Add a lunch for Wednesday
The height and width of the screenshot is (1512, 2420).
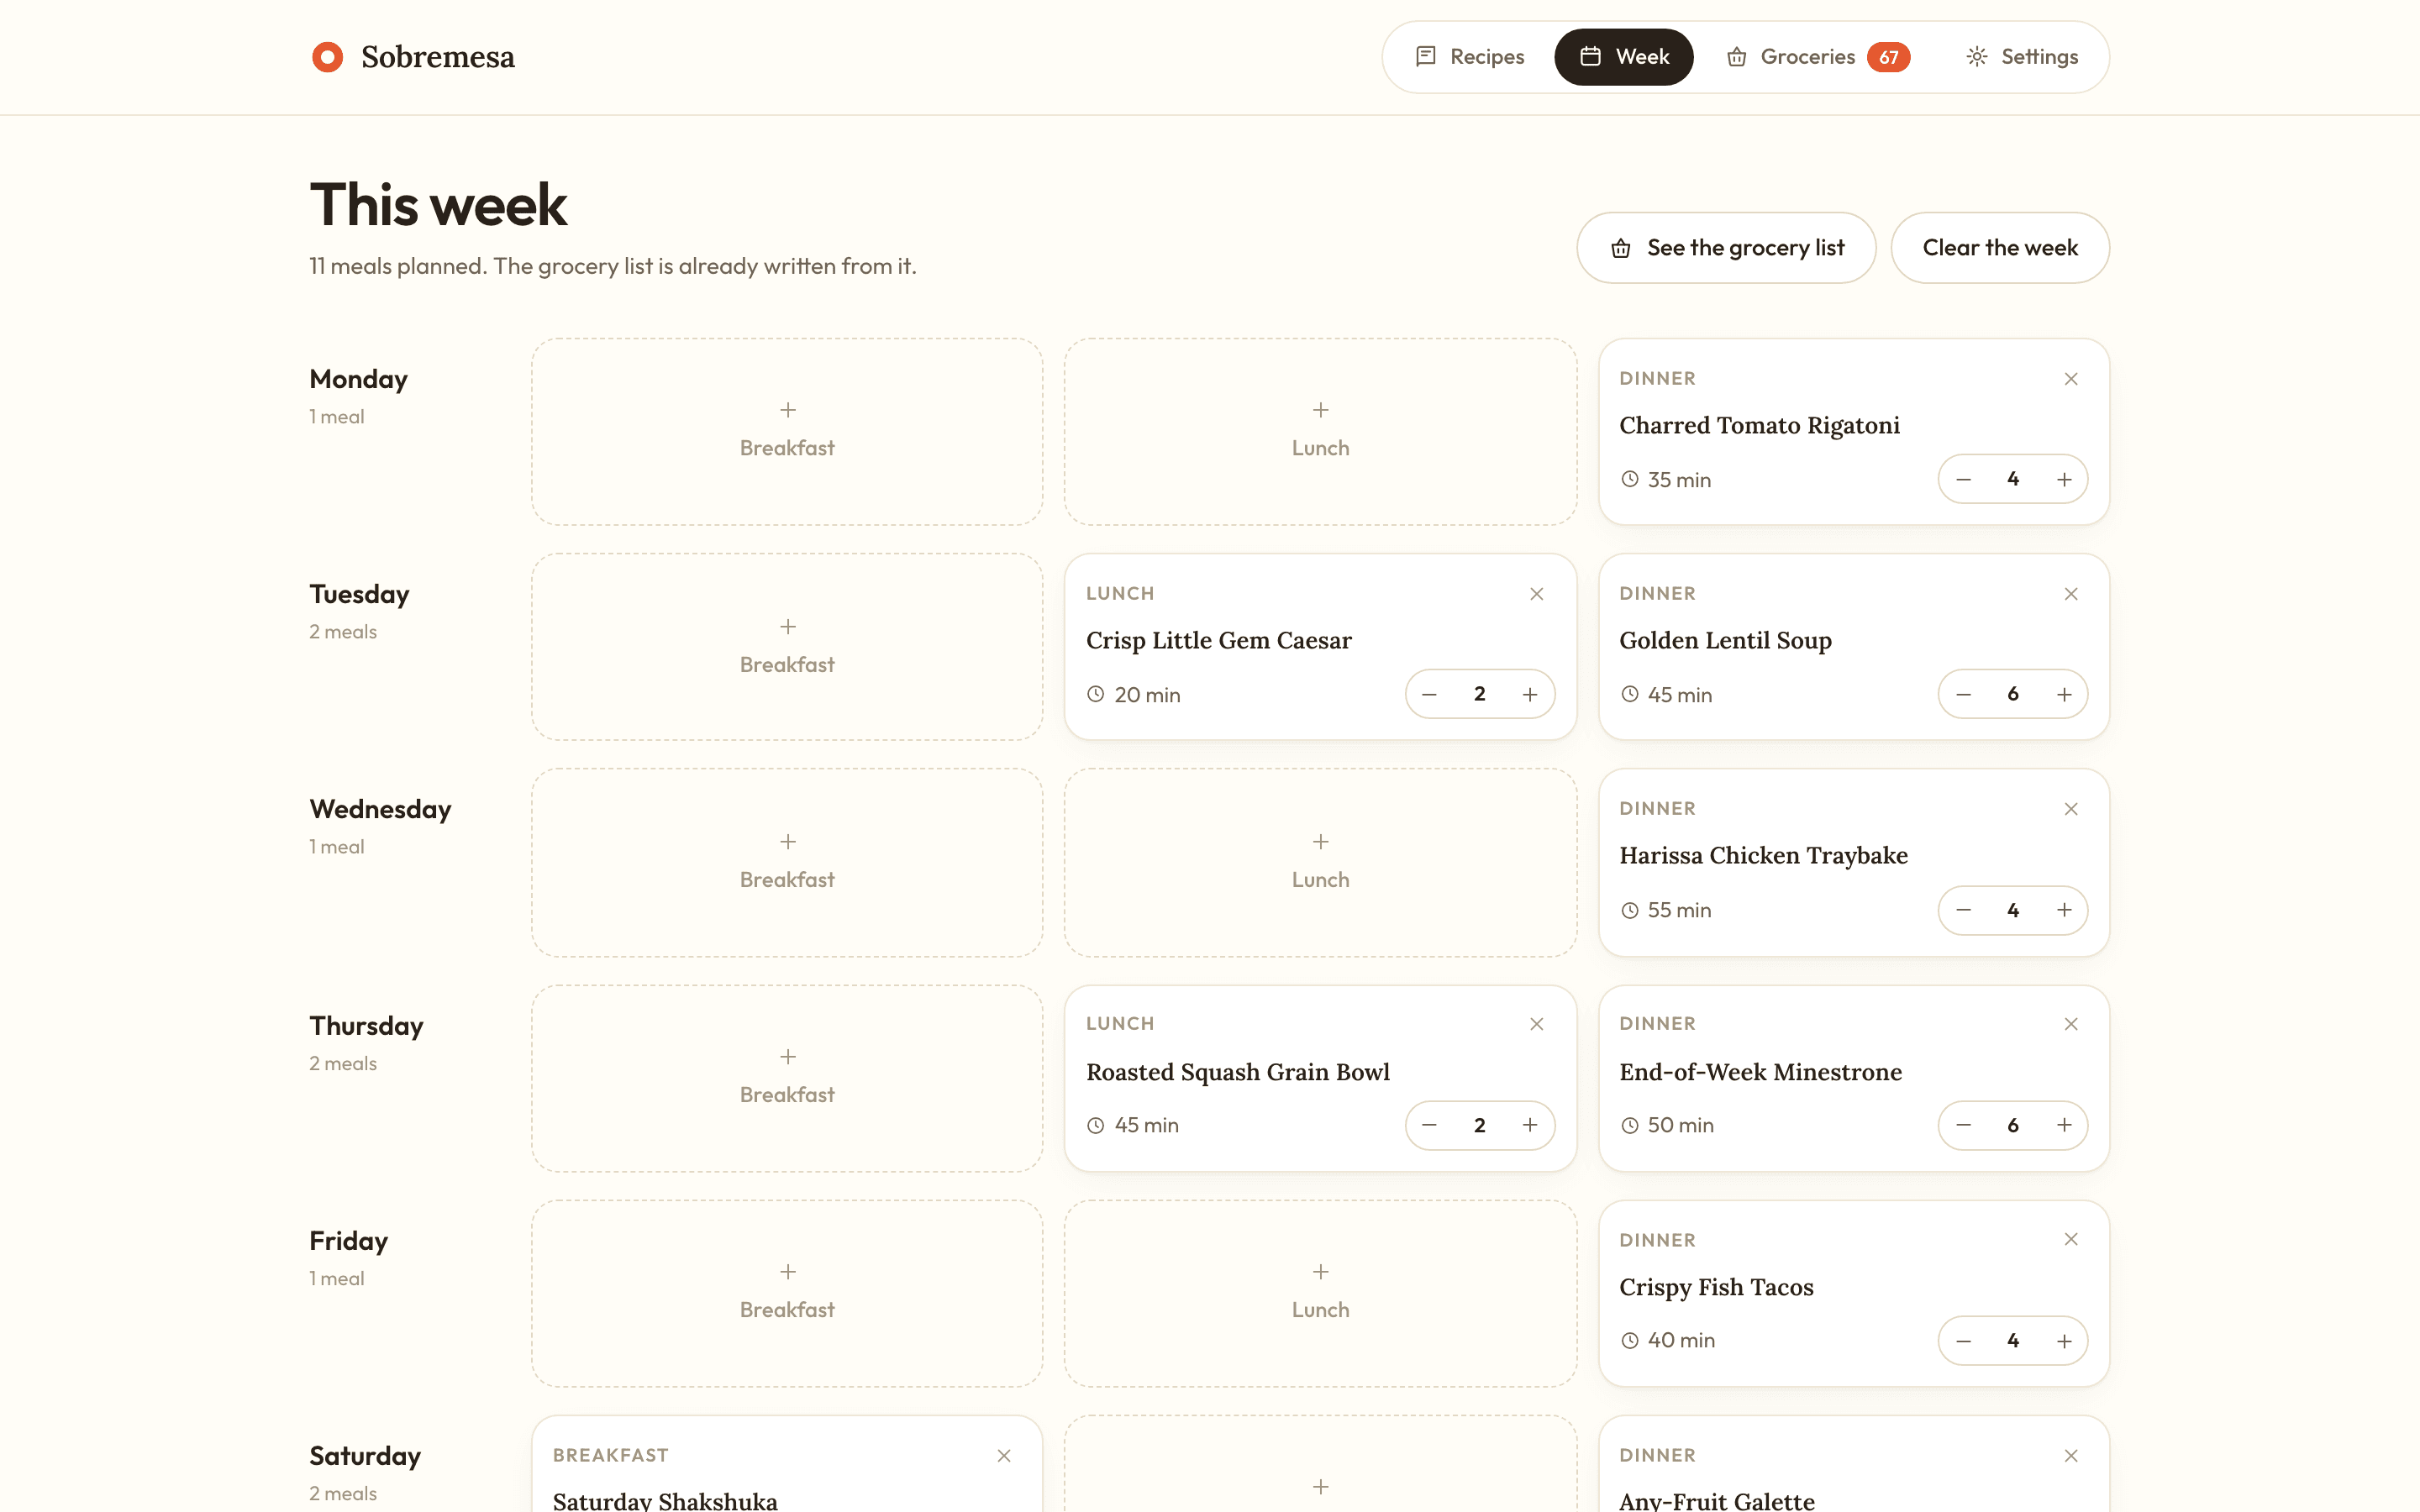pos(1320,862)
